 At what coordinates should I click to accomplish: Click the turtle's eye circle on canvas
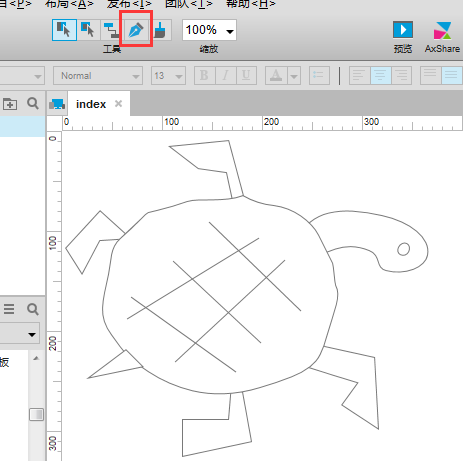(x=403, y=249)
